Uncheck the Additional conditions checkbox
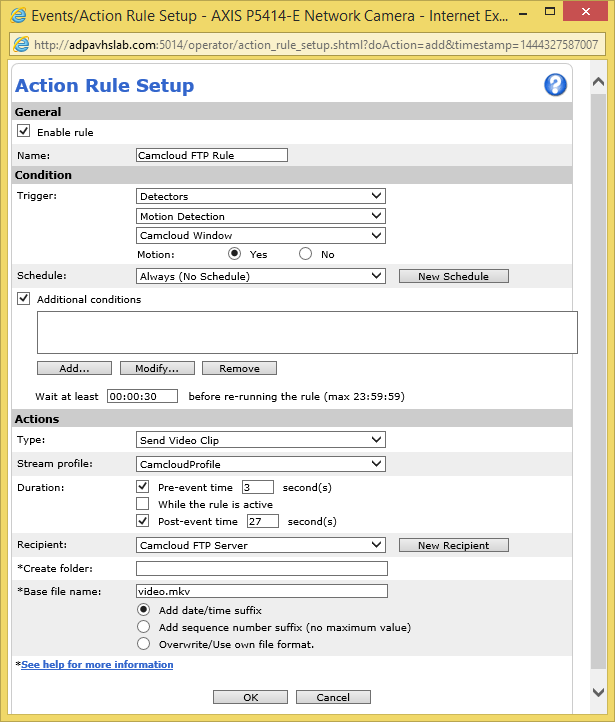The height and width of the screenshot is (722, 615). 23,298
